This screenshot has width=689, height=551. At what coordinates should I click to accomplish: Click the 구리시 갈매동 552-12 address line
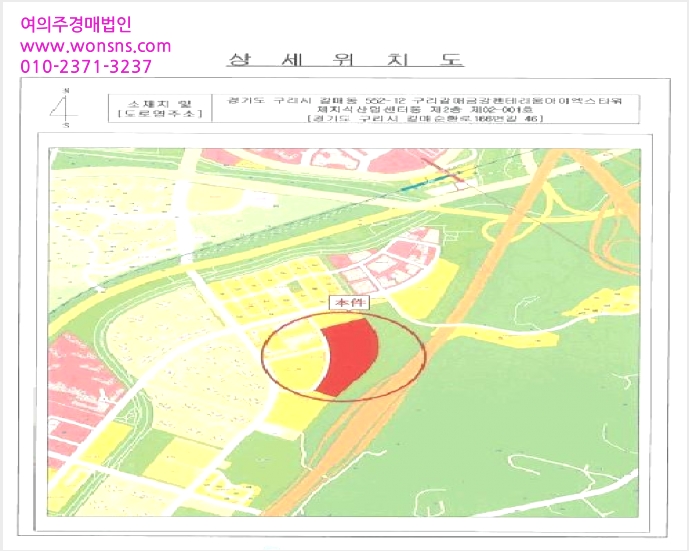[x=425, y=100]
